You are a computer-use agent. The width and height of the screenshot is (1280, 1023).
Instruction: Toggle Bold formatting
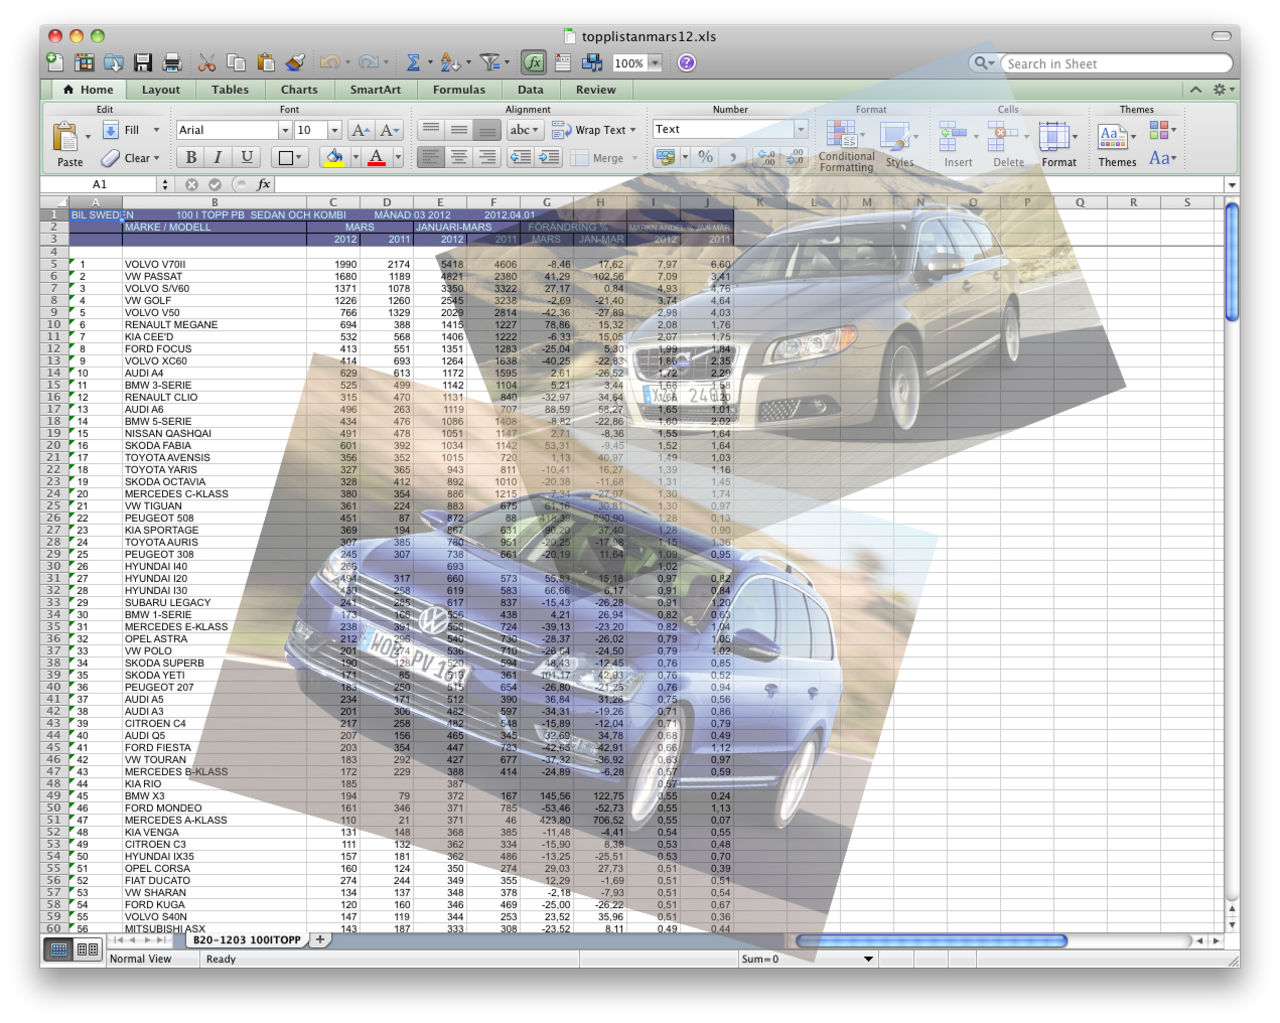point(190,157)
